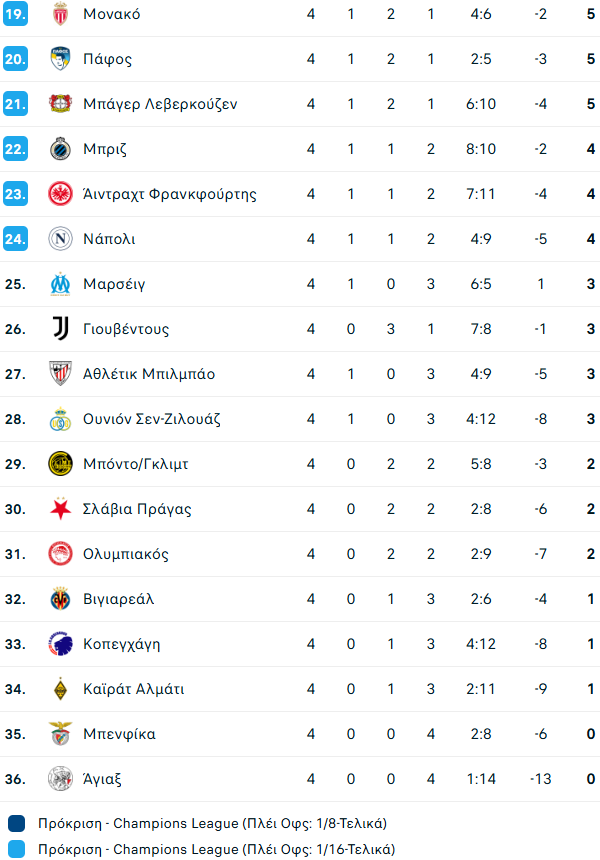Image resolution: width=600 pixels, height=860 pixels.
Task: Open the Bayer Leverkusen crest icon
Action: (61, 104)
